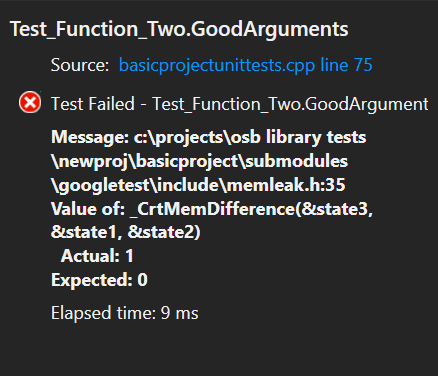Screen dimensions: 438x376
Task: Select the Test_Function_Two.GoodArgument name in the failed line
Action: (290, 104)
